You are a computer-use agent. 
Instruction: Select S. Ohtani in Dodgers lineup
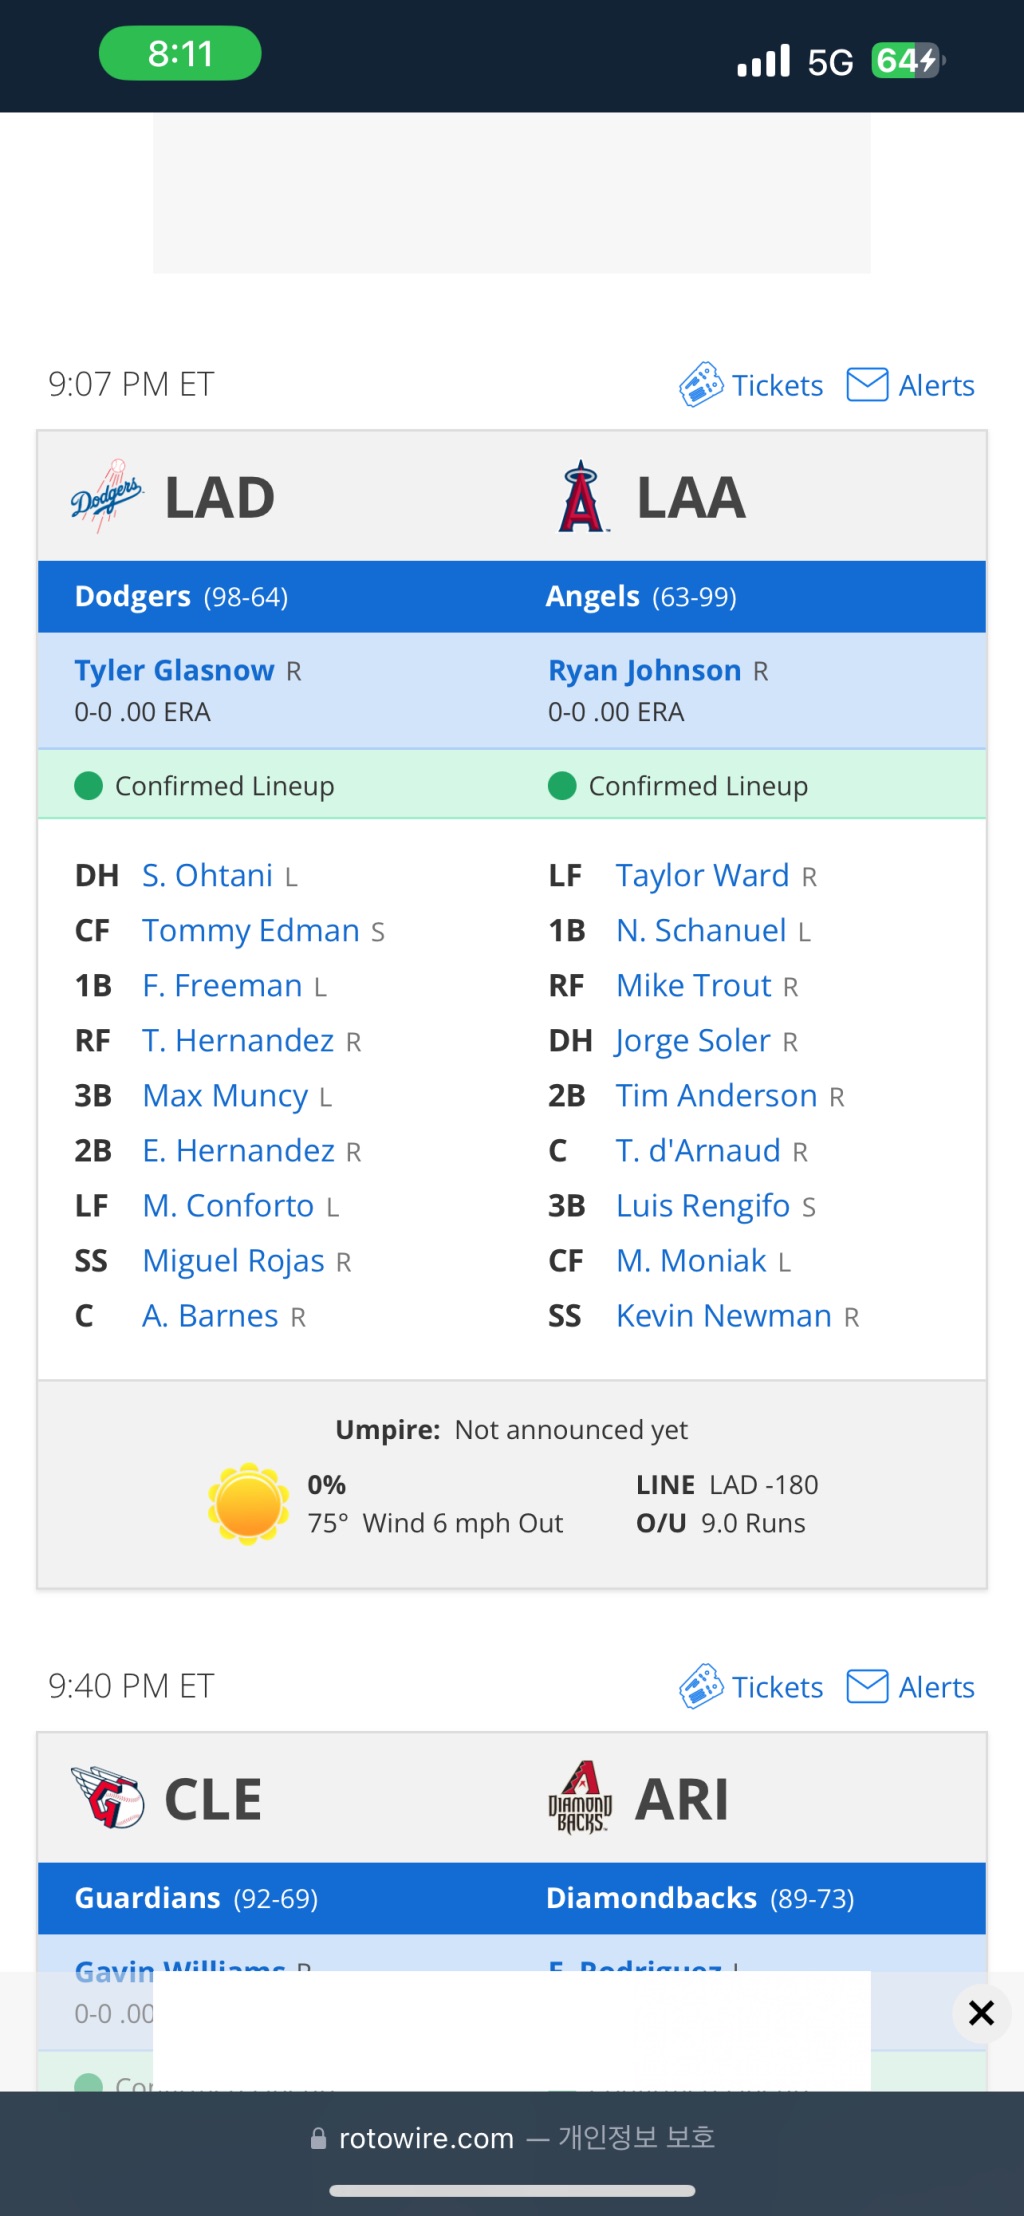207,876
